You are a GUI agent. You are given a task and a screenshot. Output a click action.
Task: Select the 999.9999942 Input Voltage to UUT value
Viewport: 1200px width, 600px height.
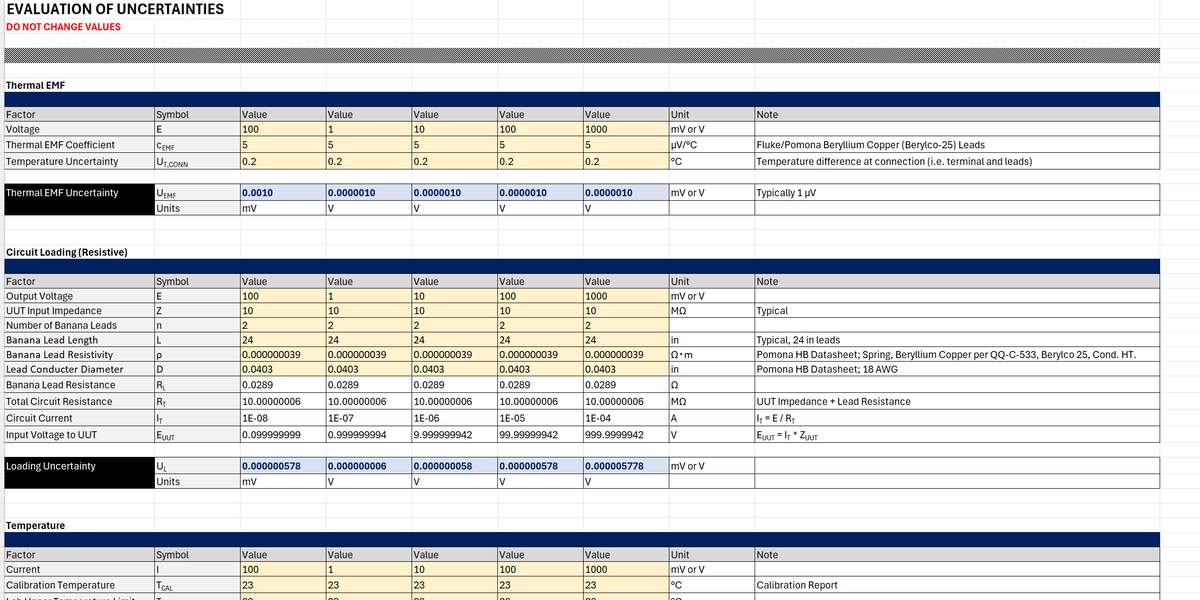[614, 435]
